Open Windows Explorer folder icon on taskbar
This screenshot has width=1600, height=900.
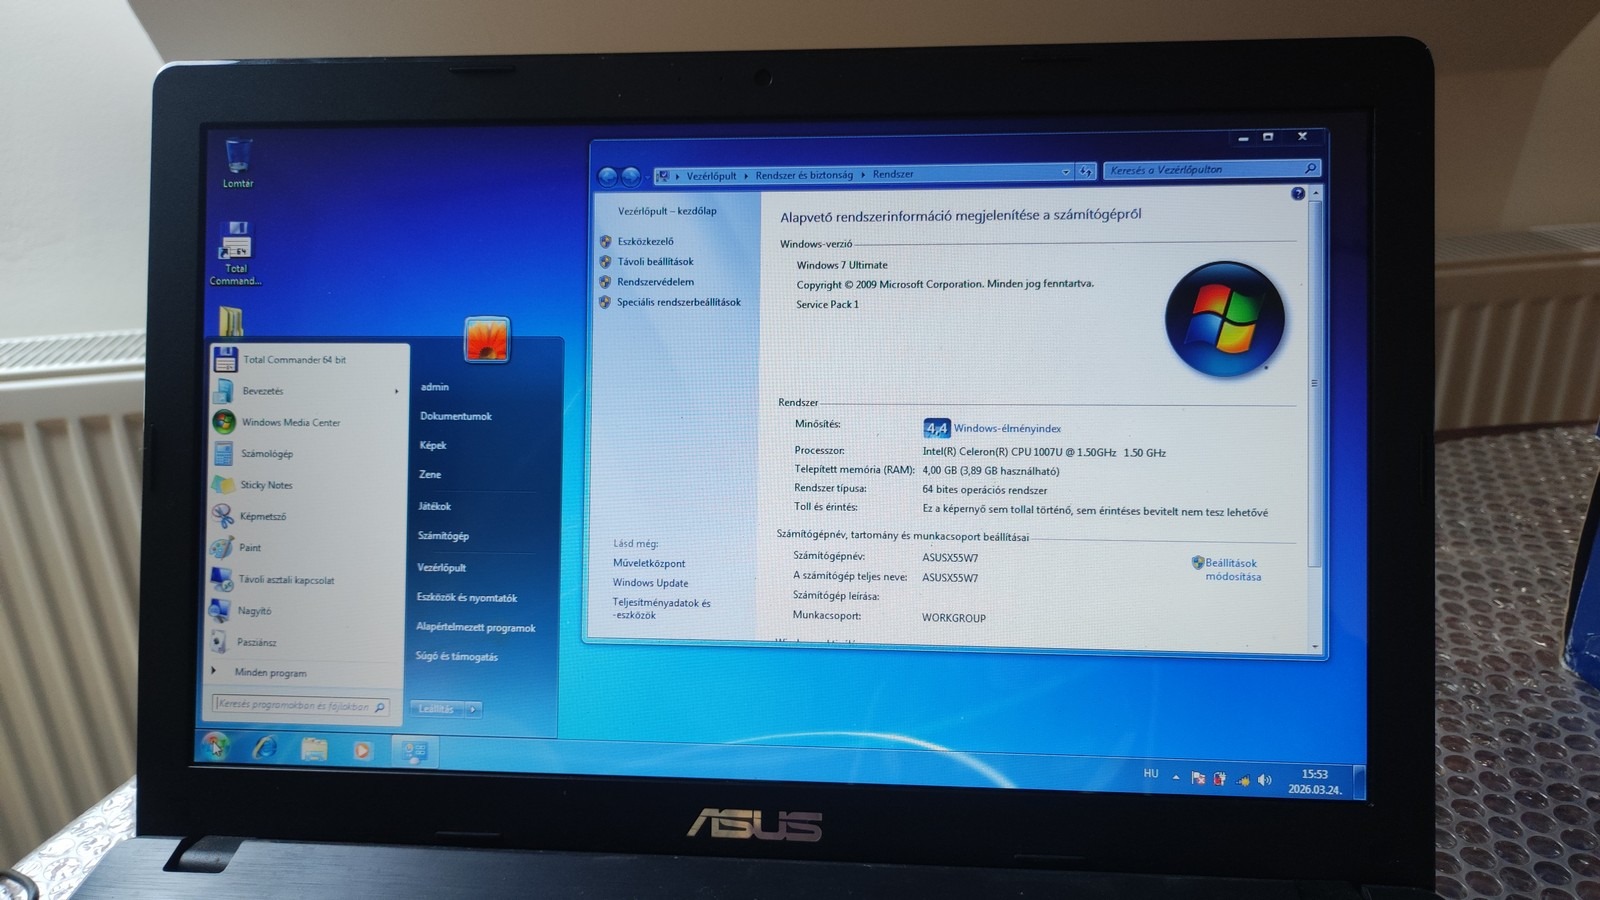click(314, 748)
